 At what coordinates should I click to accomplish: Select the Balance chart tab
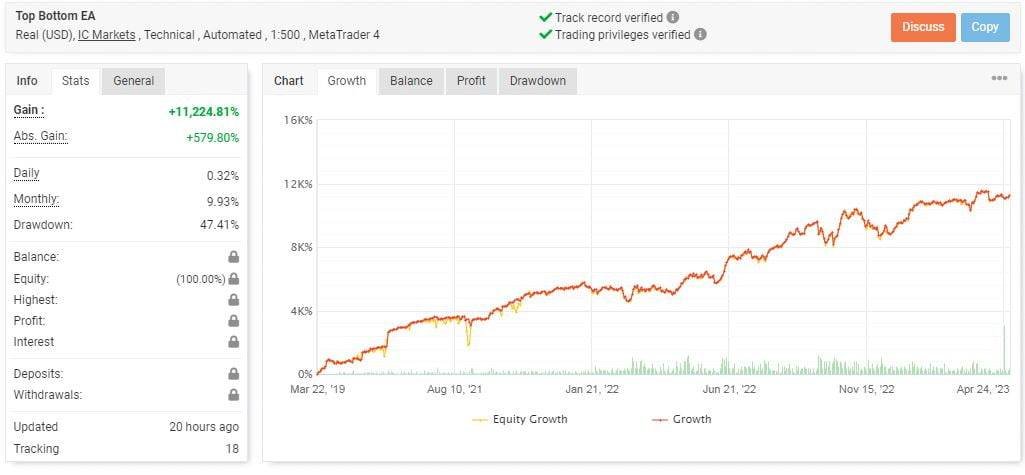click(411, 81)
